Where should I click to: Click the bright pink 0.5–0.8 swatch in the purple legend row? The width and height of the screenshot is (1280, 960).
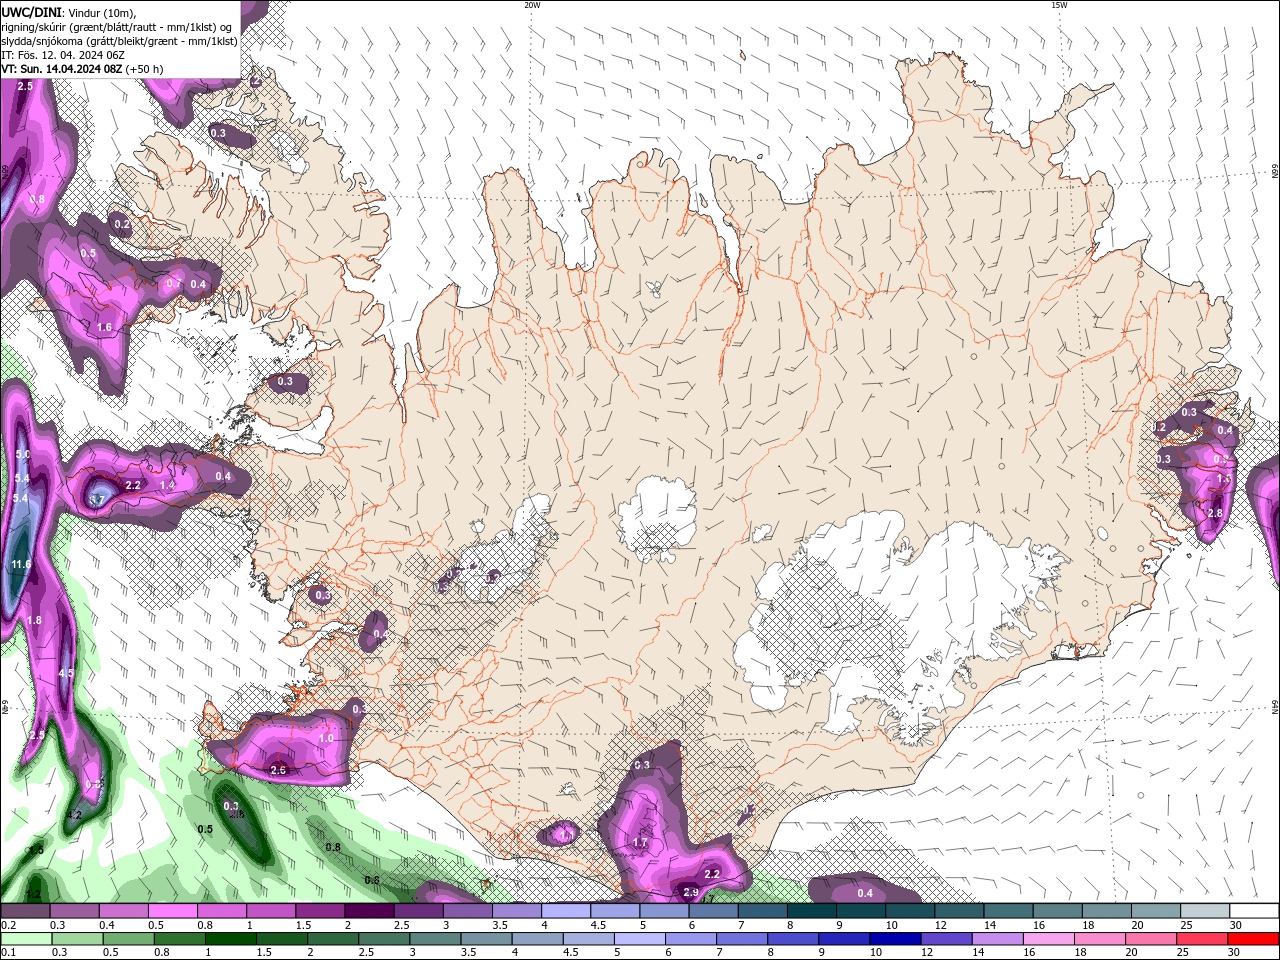173,911
